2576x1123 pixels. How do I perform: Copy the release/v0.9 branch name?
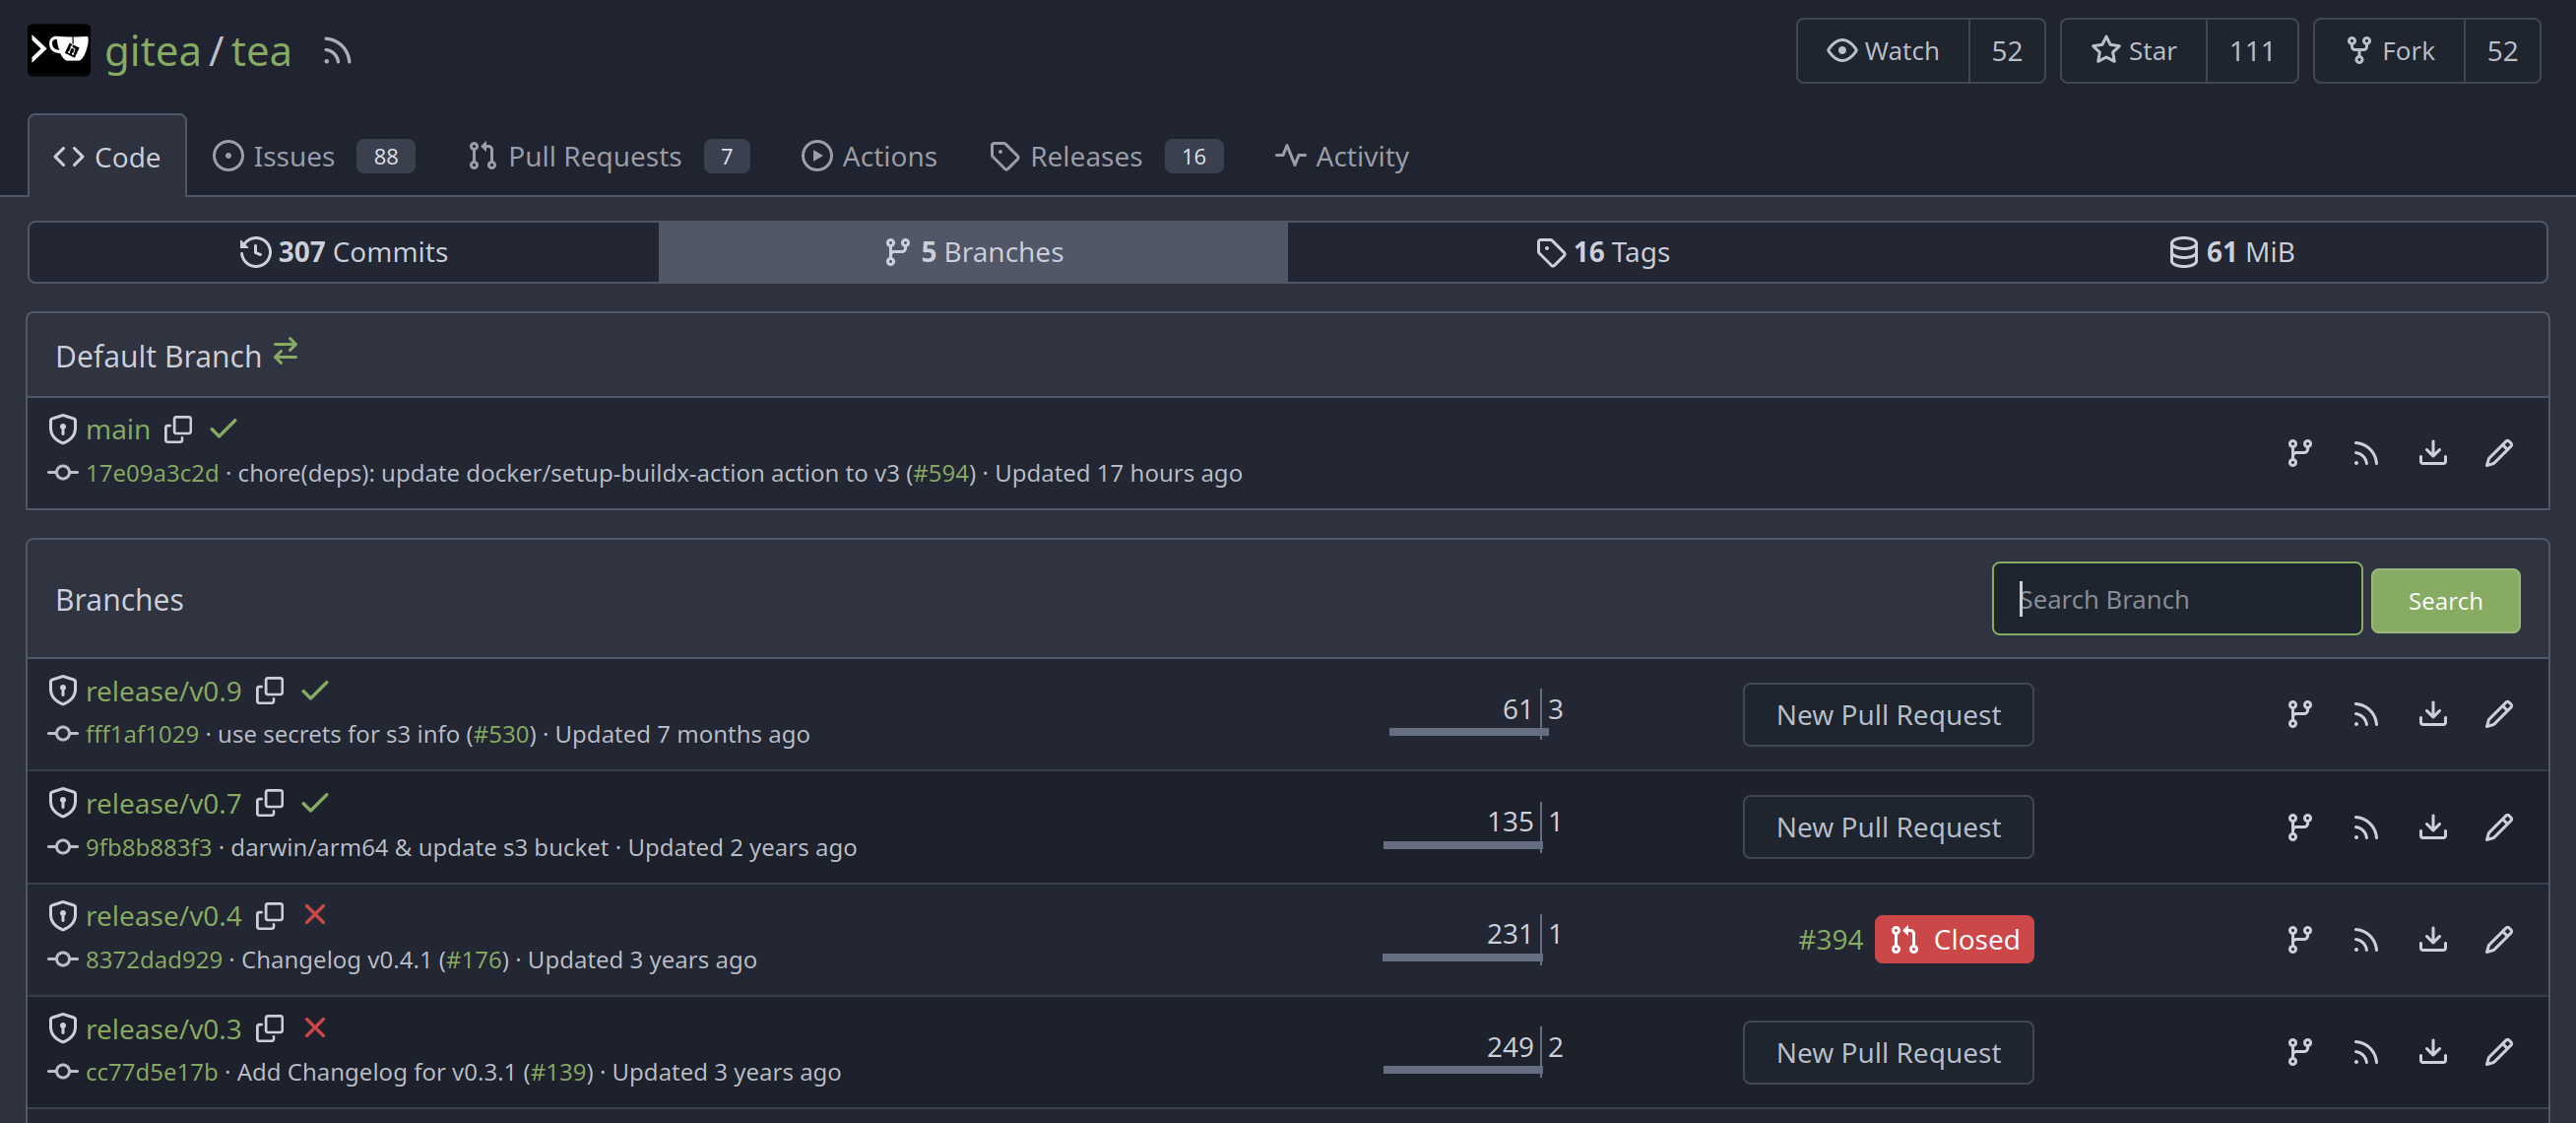point(270,691)
